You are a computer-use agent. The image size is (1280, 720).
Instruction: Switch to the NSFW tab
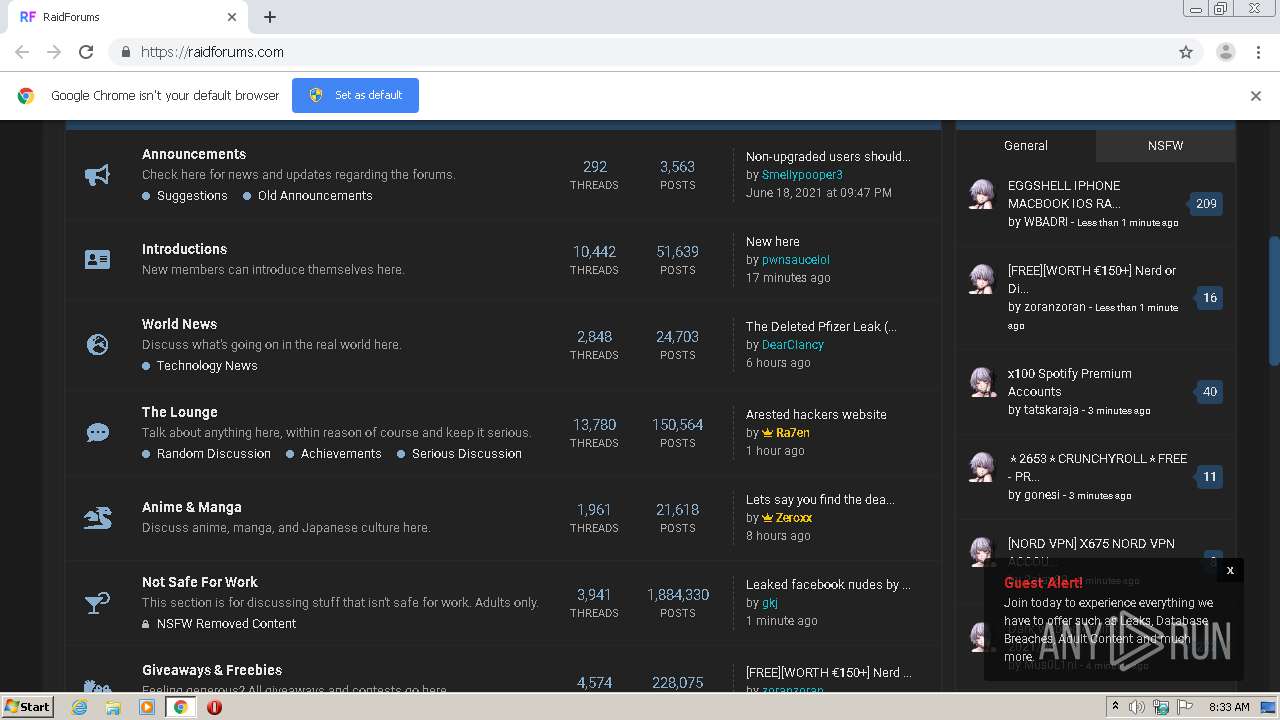click(1165, 146)
